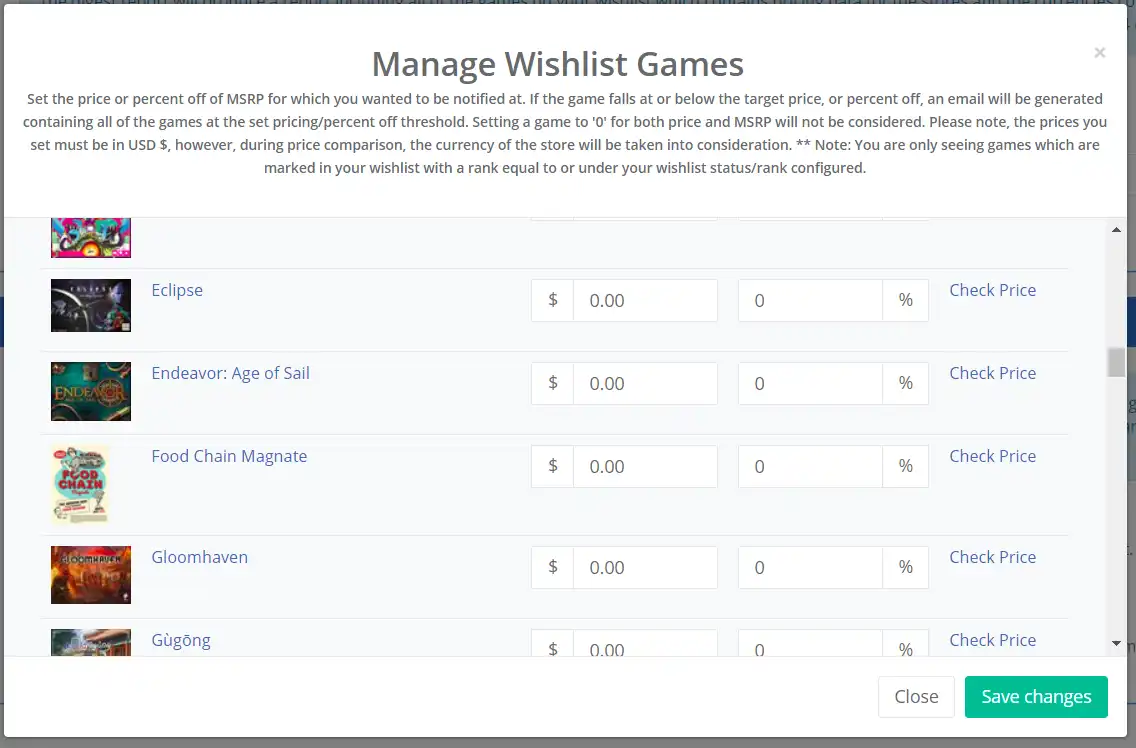Focus the Eclipse percent off field
The width and height of the screenshot is (1136, 748).
tap(810, 300)
